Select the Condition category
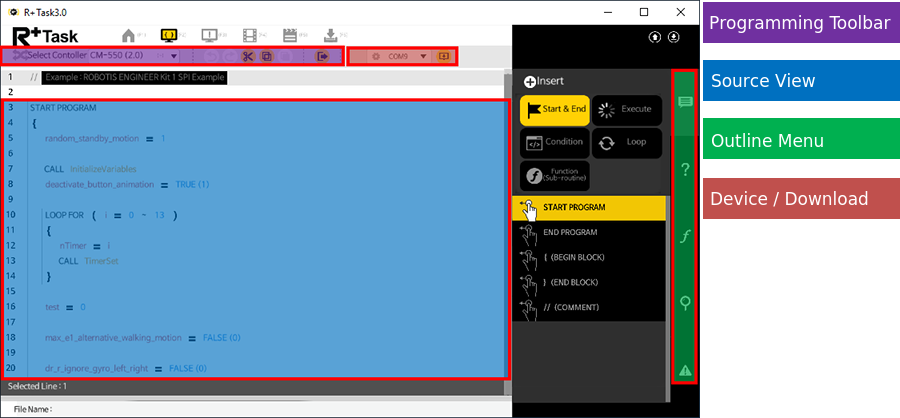Viewport: 900px width, 418px height. (554, 143)
